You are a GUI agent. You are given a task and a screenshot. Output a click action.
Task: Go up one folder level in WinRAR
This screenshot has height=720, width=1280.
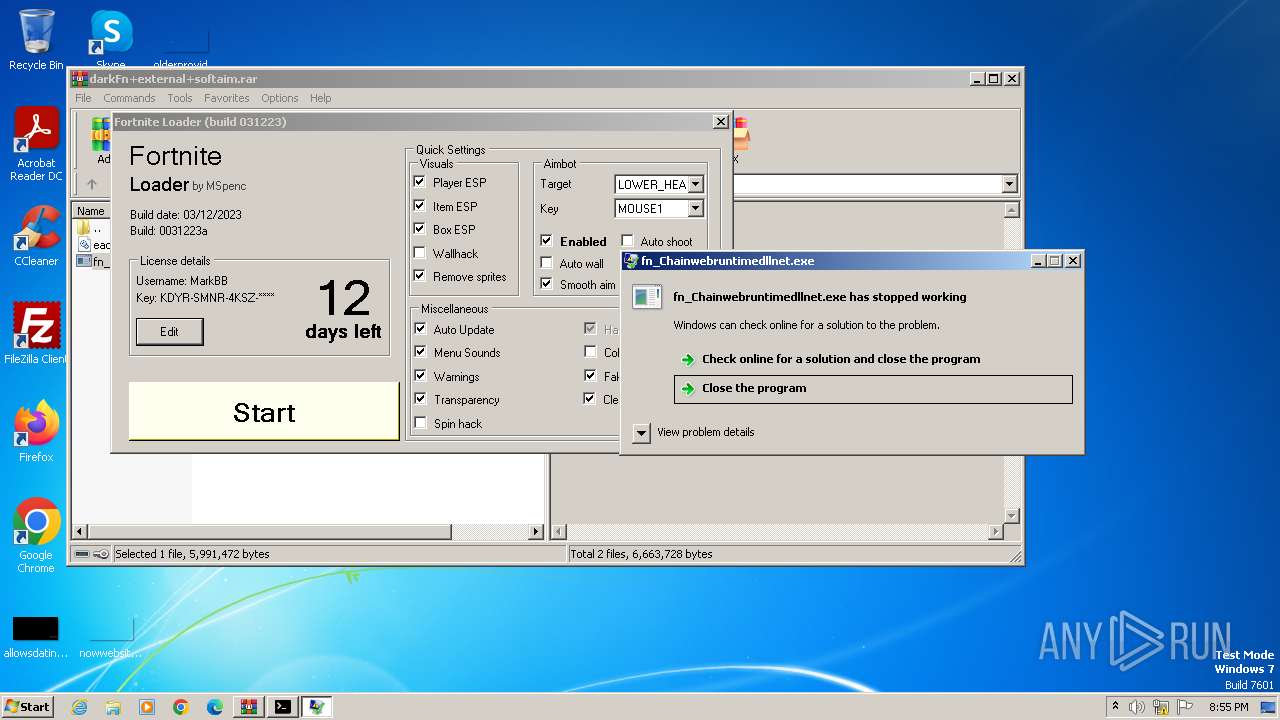91,184
